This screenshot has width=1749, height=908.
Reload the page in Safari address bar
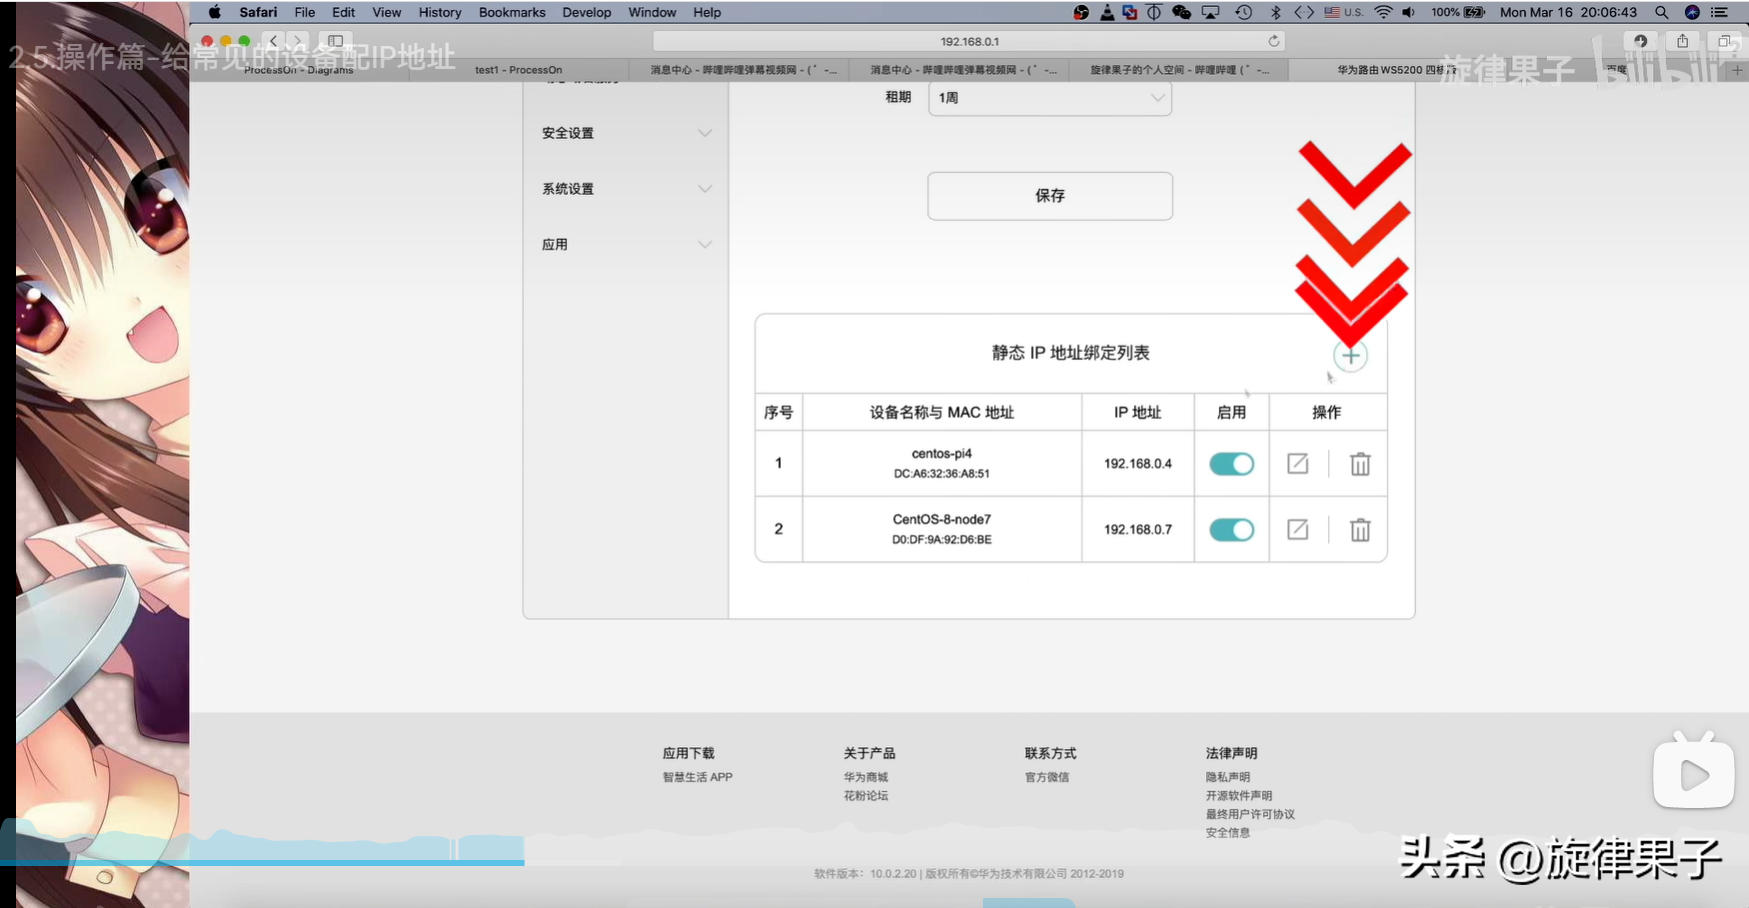click(x=1273, y=41)
